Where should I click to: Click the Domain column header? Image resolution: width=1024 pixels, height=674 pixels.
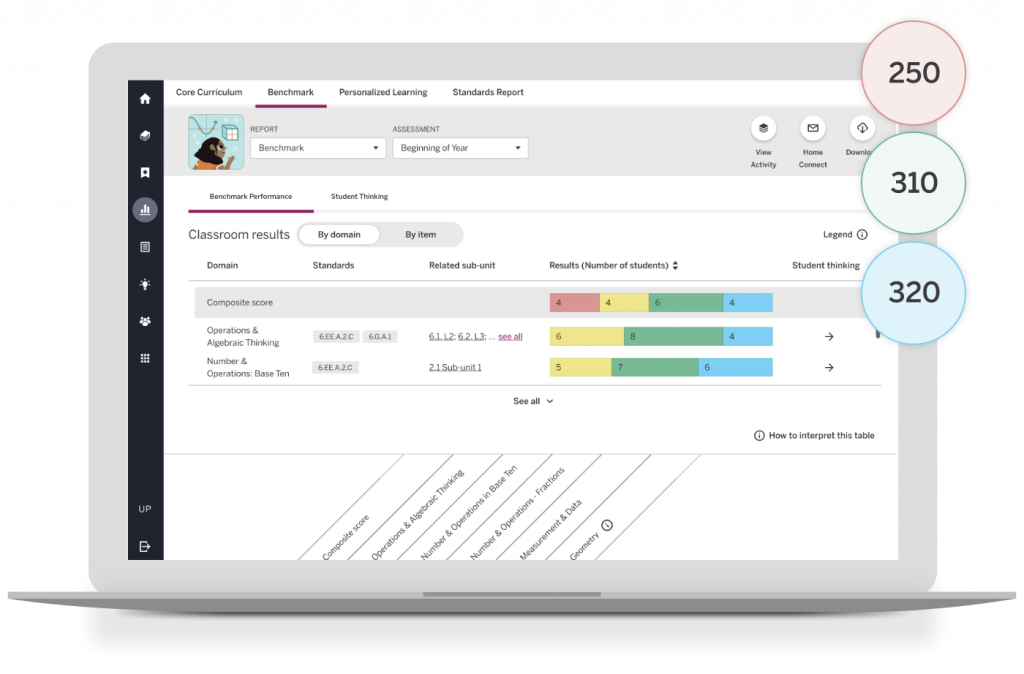[222, 265]
